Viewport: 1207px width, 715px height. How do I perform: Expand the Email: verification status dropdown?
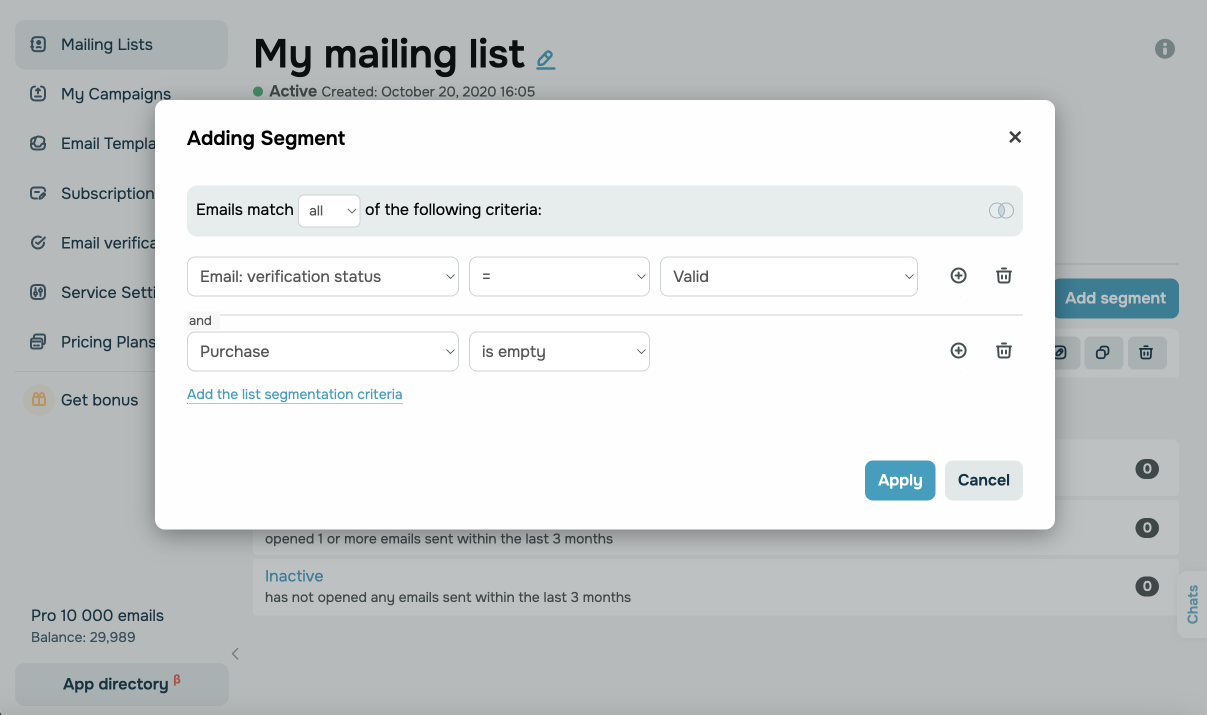(x=322, y=277)
